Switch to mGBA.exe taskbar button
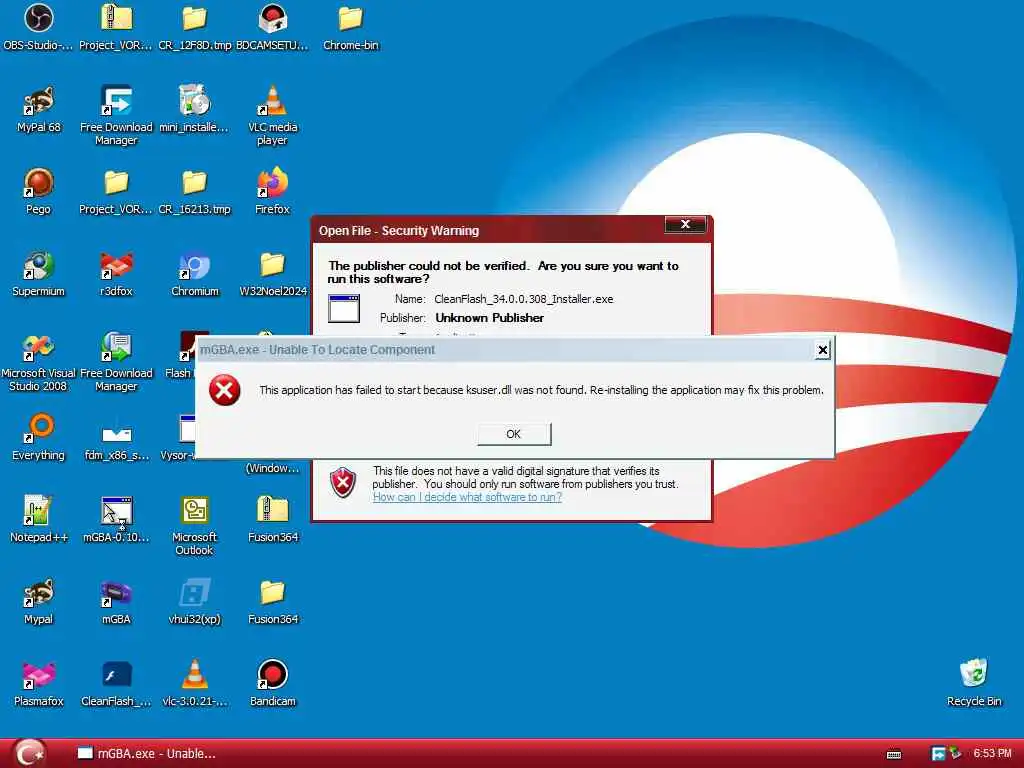The height and width of the screenshot is (768, 1024). pyautogui.click(x=147, y=754)
